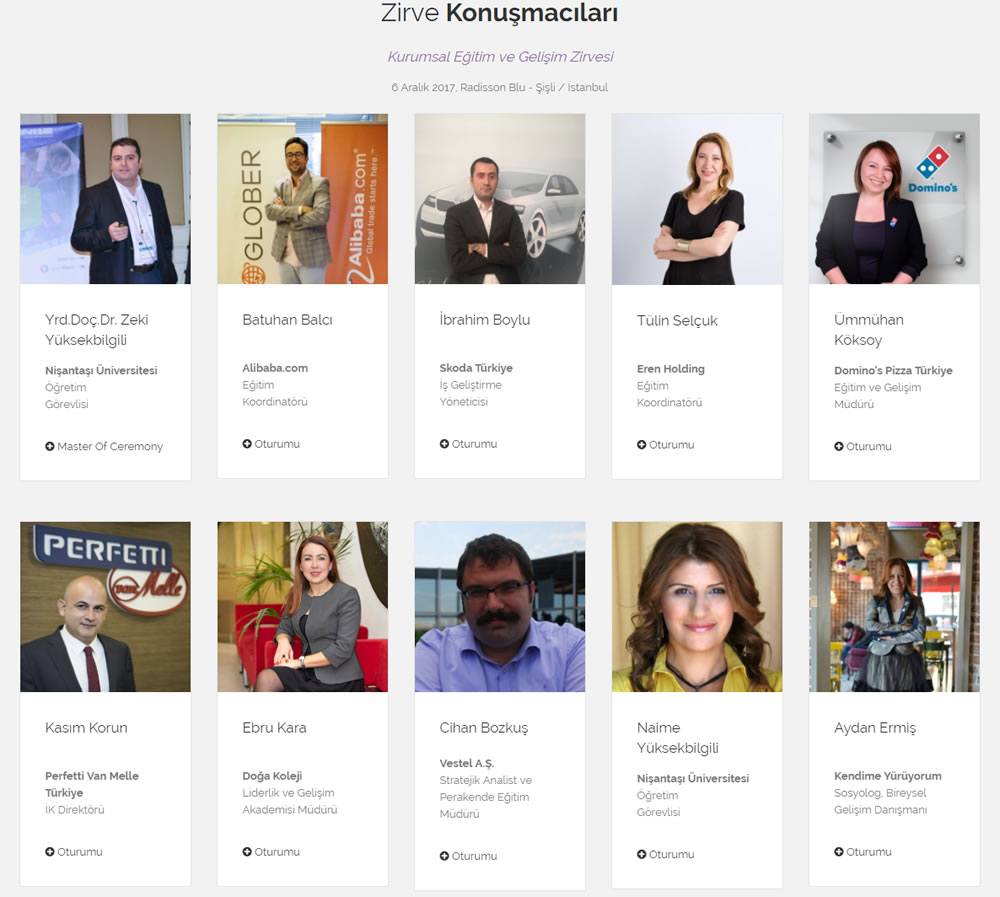Click plus icon under İbrahim Boylu card
This screenshot has width=1000, height=897.
click(444, 444)
